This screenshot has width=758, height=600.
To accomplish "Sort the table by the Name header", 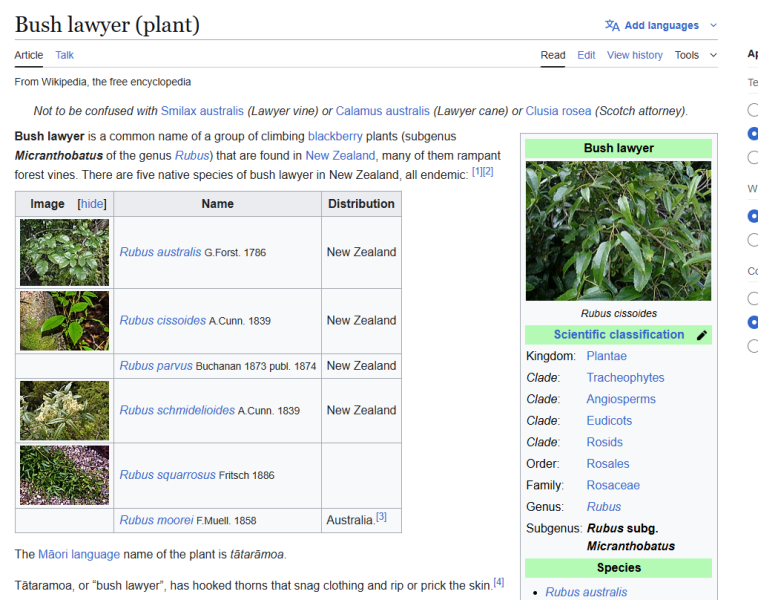I will (218, 204).
